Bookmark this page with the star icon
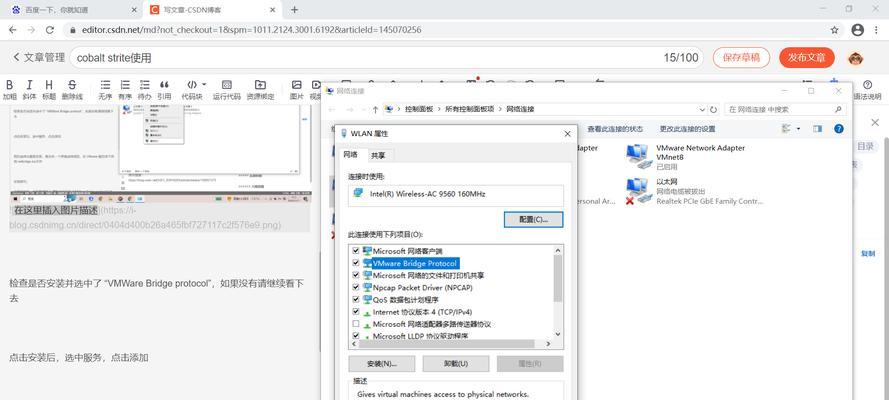889x400 pixels. [834, 30]
